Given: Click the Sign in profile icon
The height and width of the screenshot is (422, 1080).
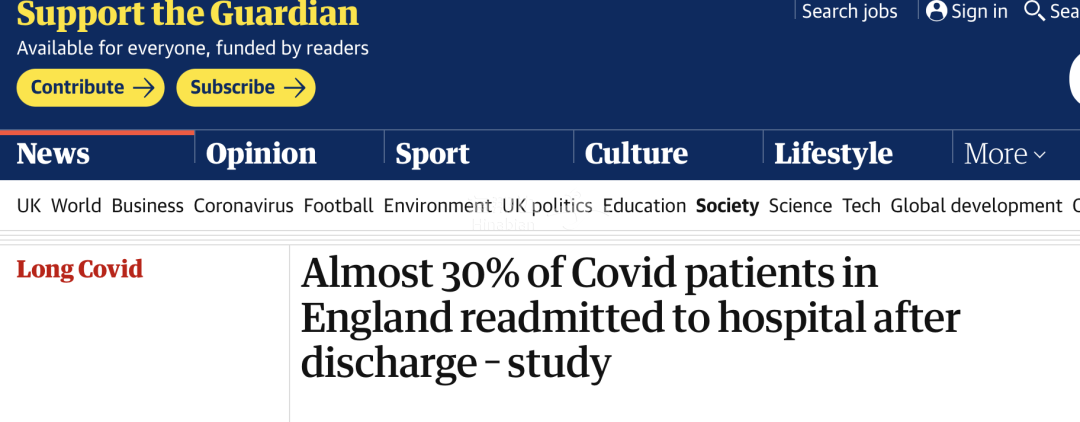Looking at the screenshot, I should [x=936, y=11].
